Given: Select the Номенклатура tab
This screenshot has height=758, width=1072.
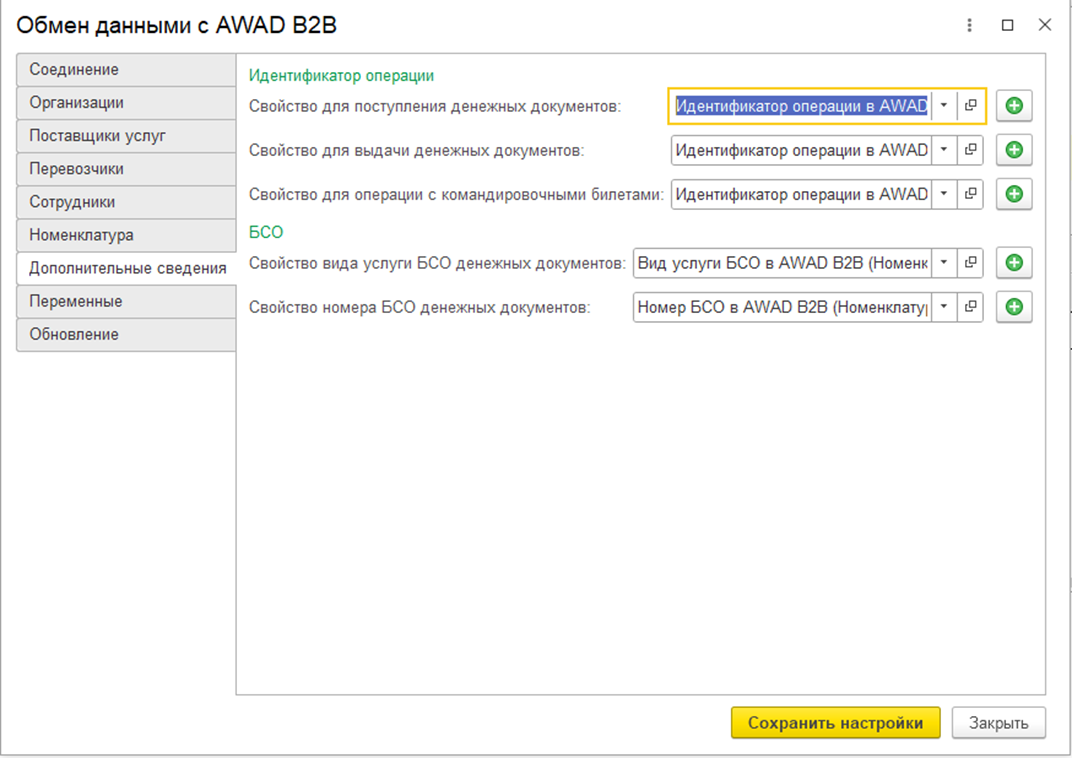Looking at the screenshot, I should (126, 235).
